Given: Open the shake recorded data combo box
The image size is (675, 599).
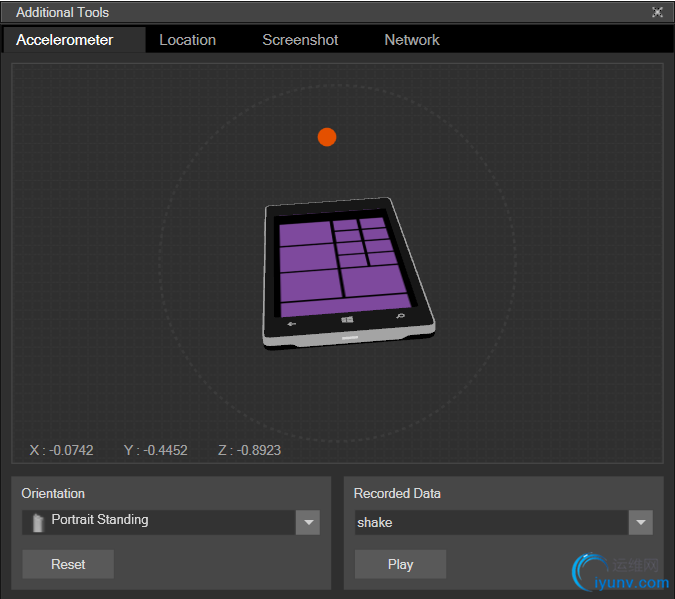Looking at the screenshot, I should tap(504, 522).
